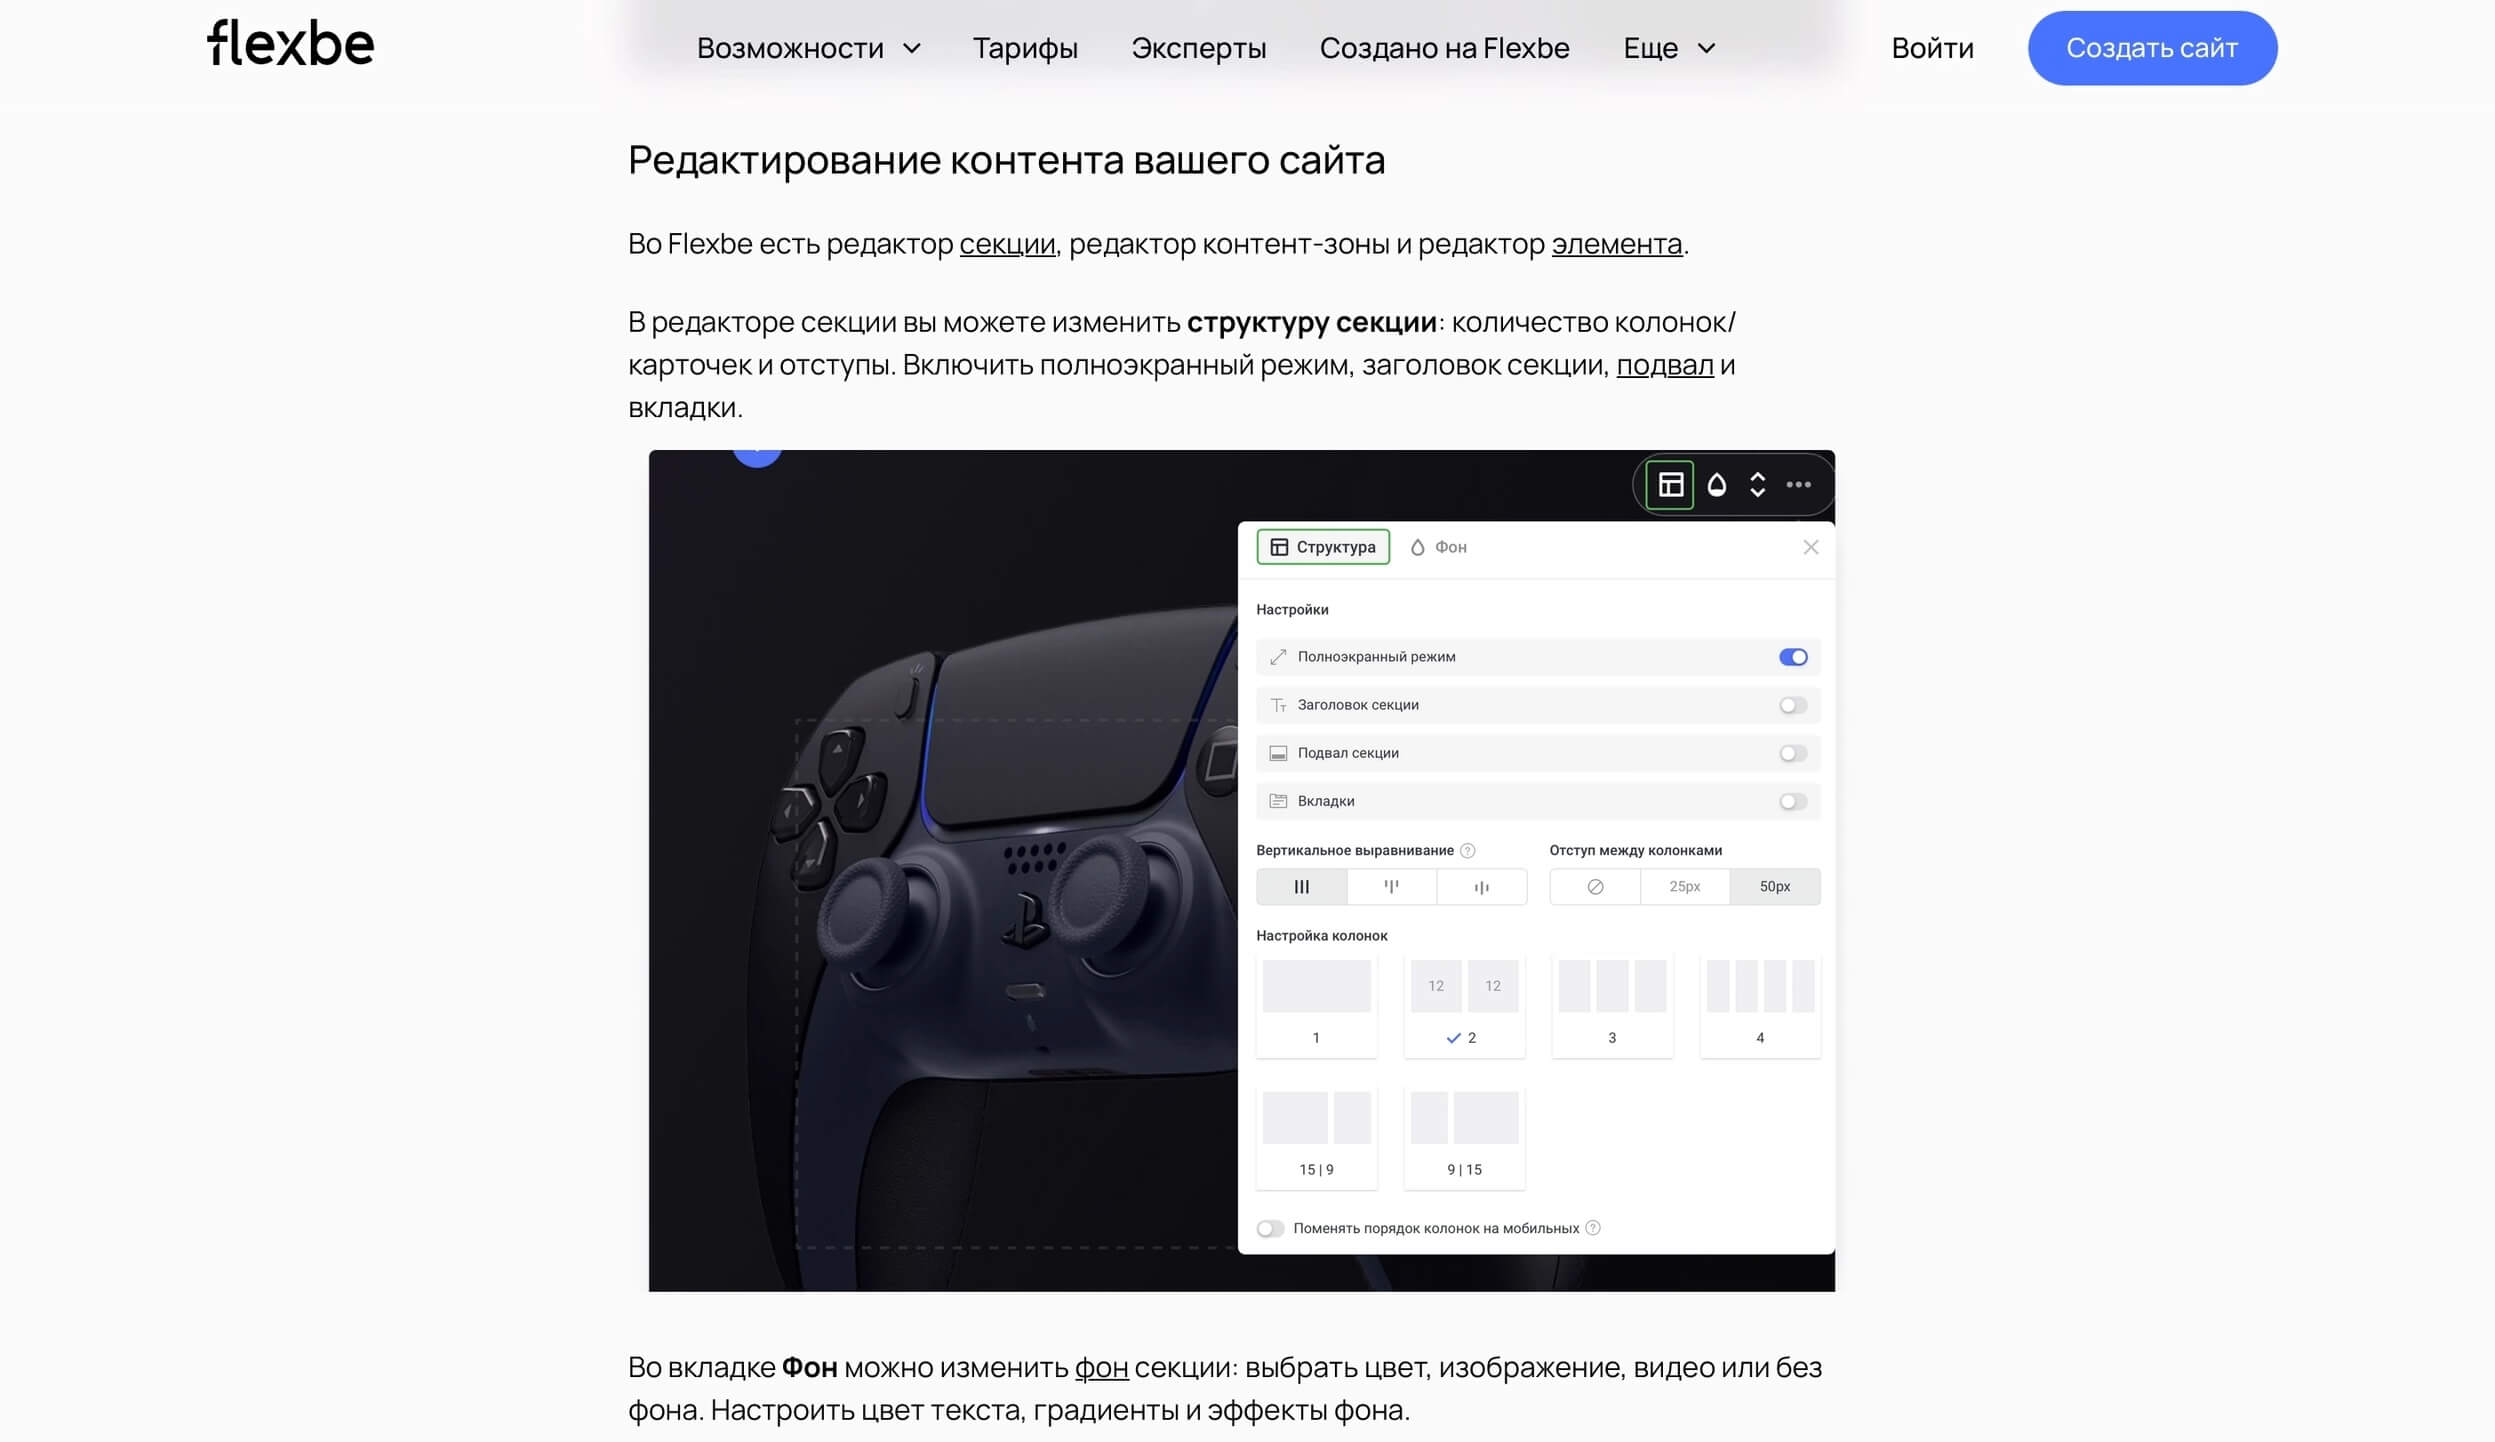Turn off Полноэкранный режим toggle
This screenshot has height=1442, width=2495.
1793,657
